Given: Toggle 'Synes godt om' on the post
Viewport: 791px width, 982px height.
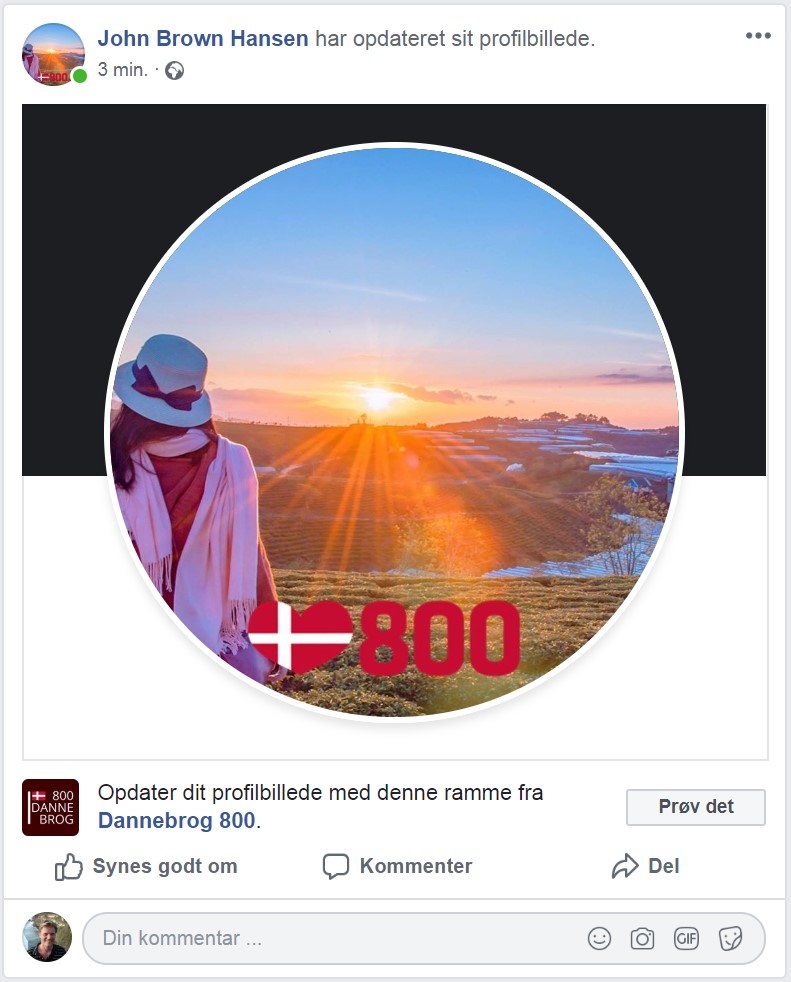Looking at the screenshot, I should 164,866.
